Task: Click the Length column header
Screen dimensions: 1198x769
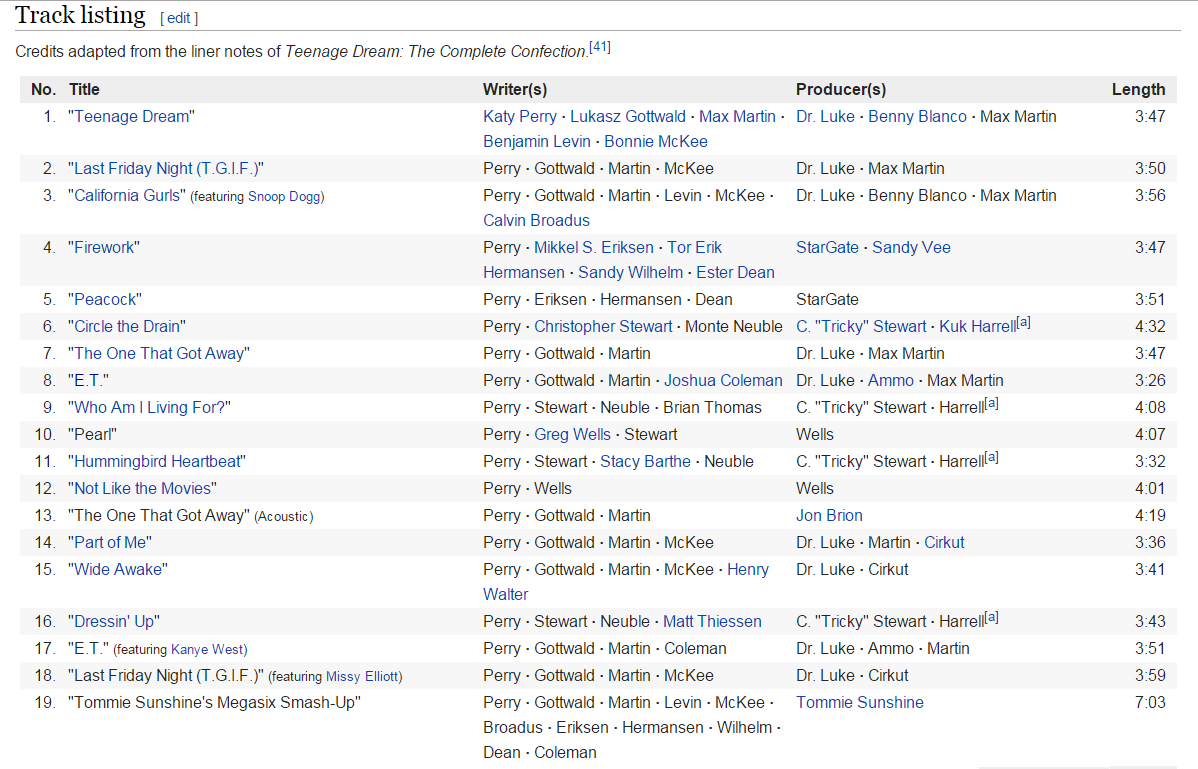Action: click(1138, 89)
